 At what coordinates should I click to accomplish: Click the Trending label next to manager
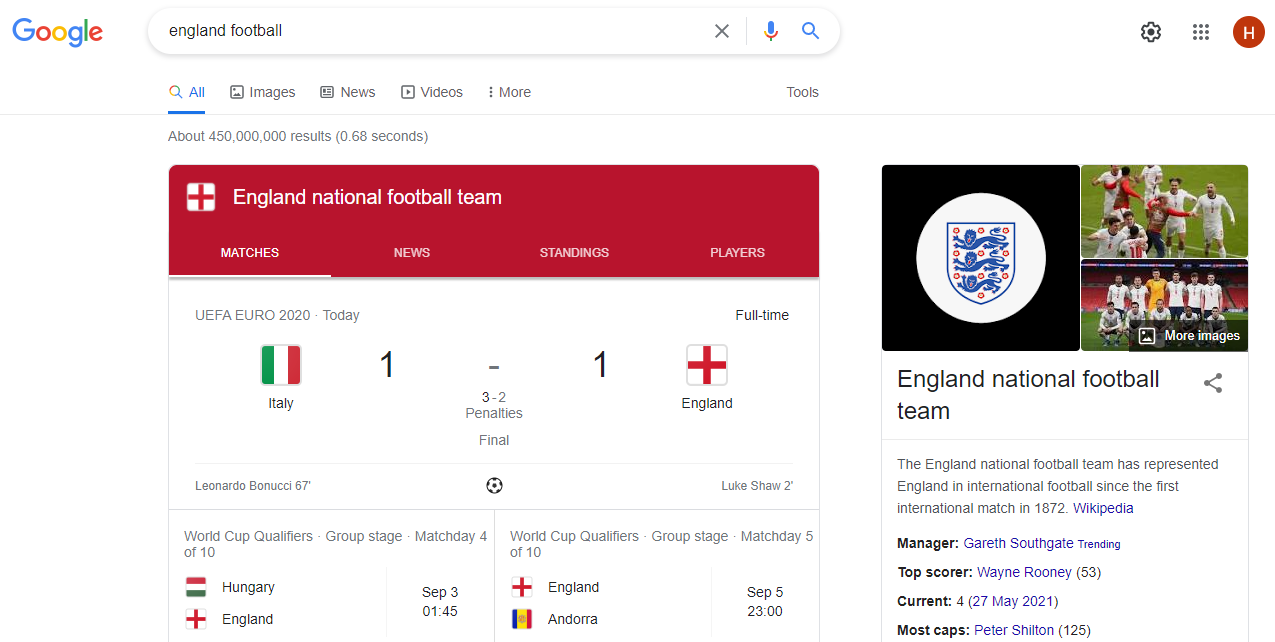tap(1099, 544)
